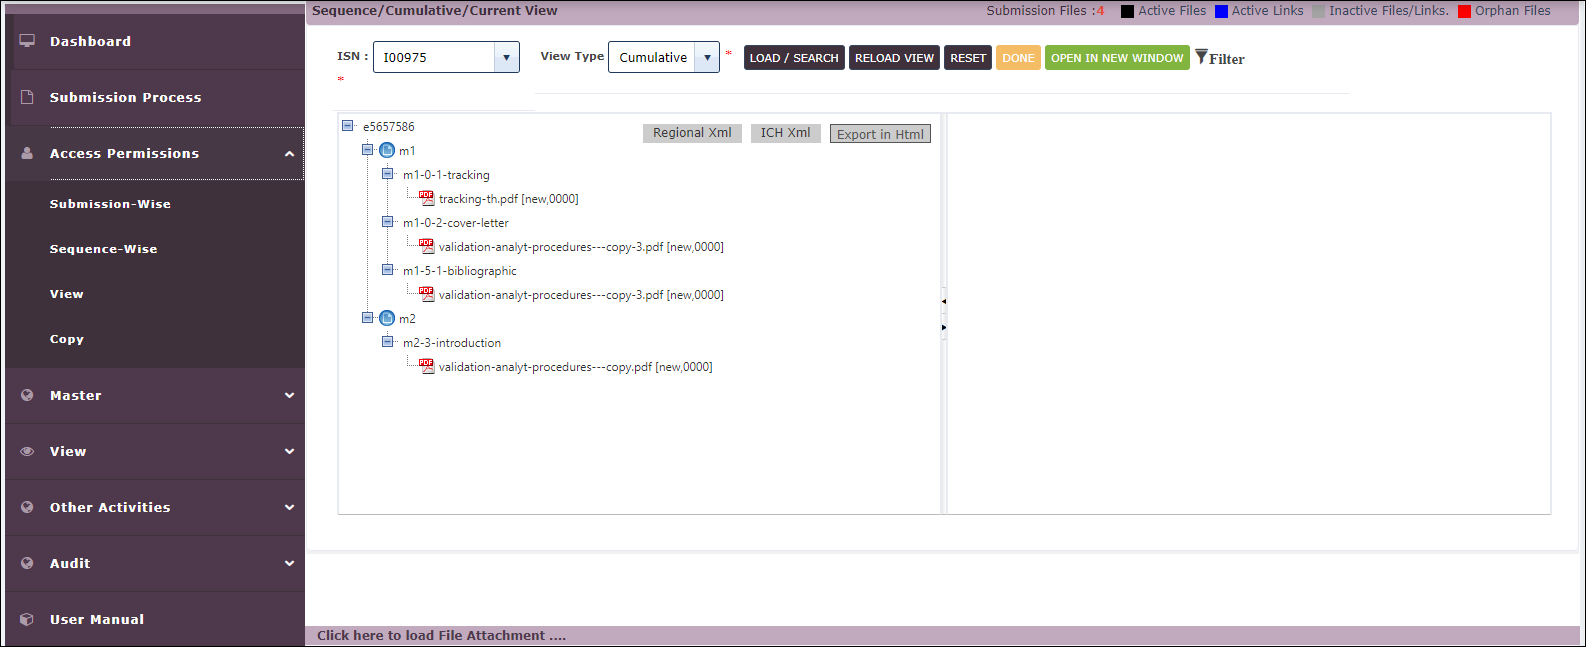Click the Filter funnel icon
The width and height of the screenshot is (1586, 647).
pos(1201,57)
